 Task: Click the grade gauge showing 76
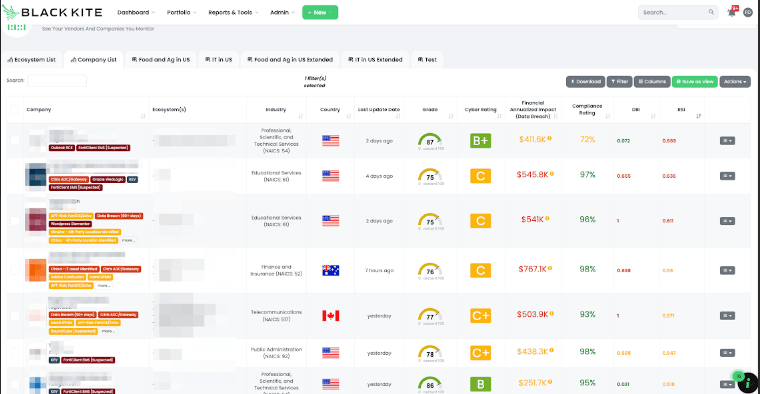tap(430, 270)
